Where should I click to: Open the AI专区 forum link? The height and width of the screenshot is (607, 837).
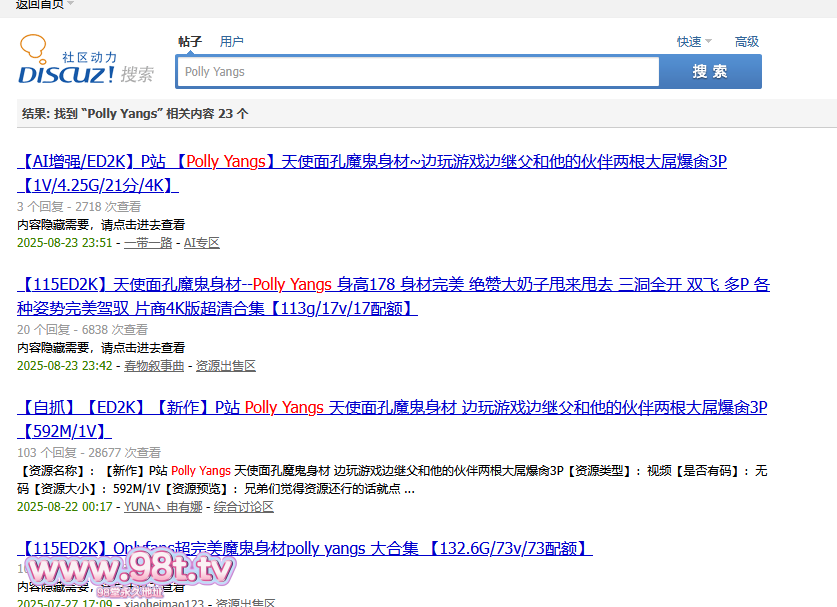(x=202, y=243)
